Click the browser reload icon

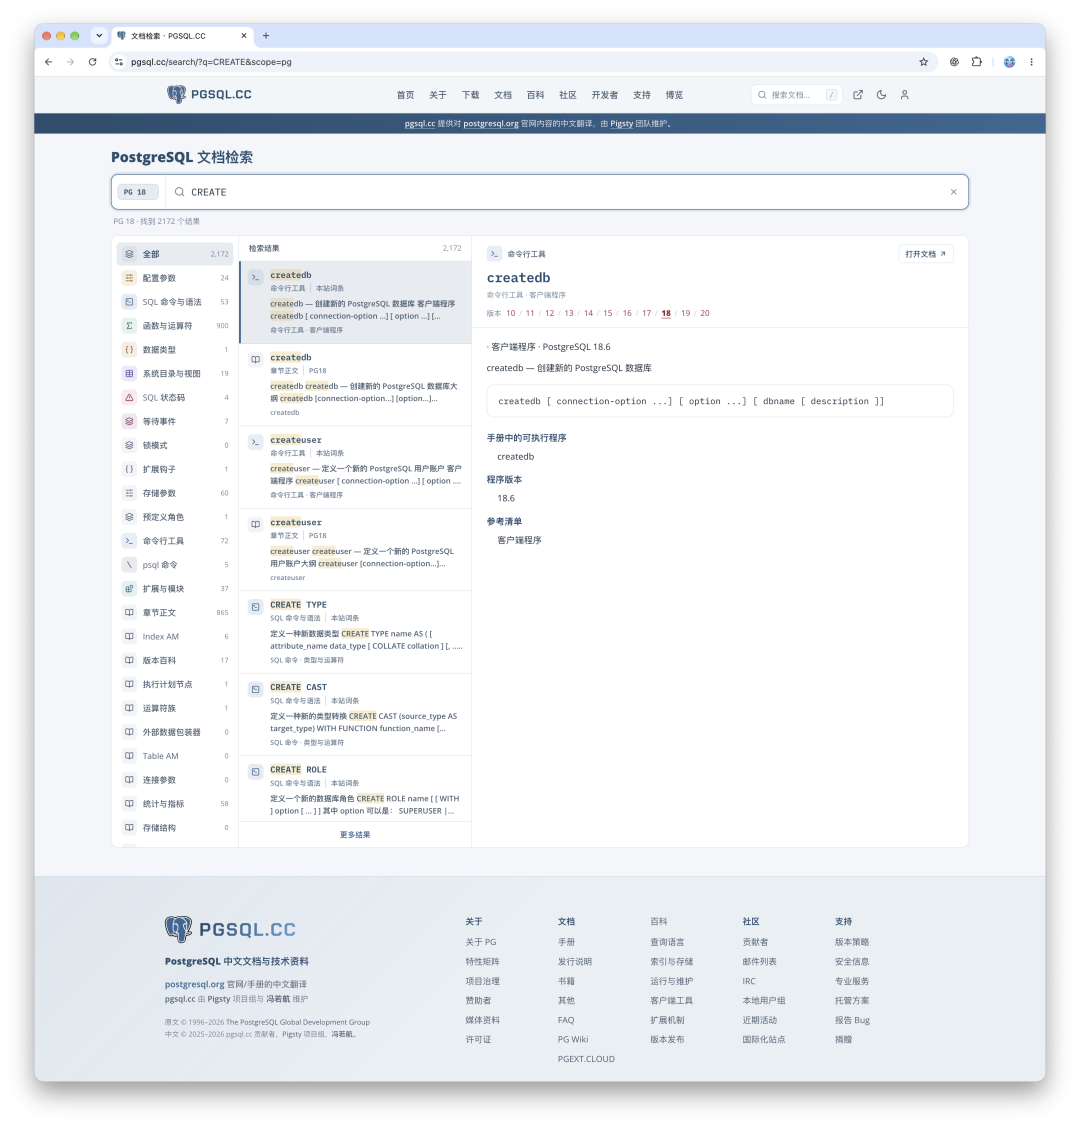tap(93, 62)
